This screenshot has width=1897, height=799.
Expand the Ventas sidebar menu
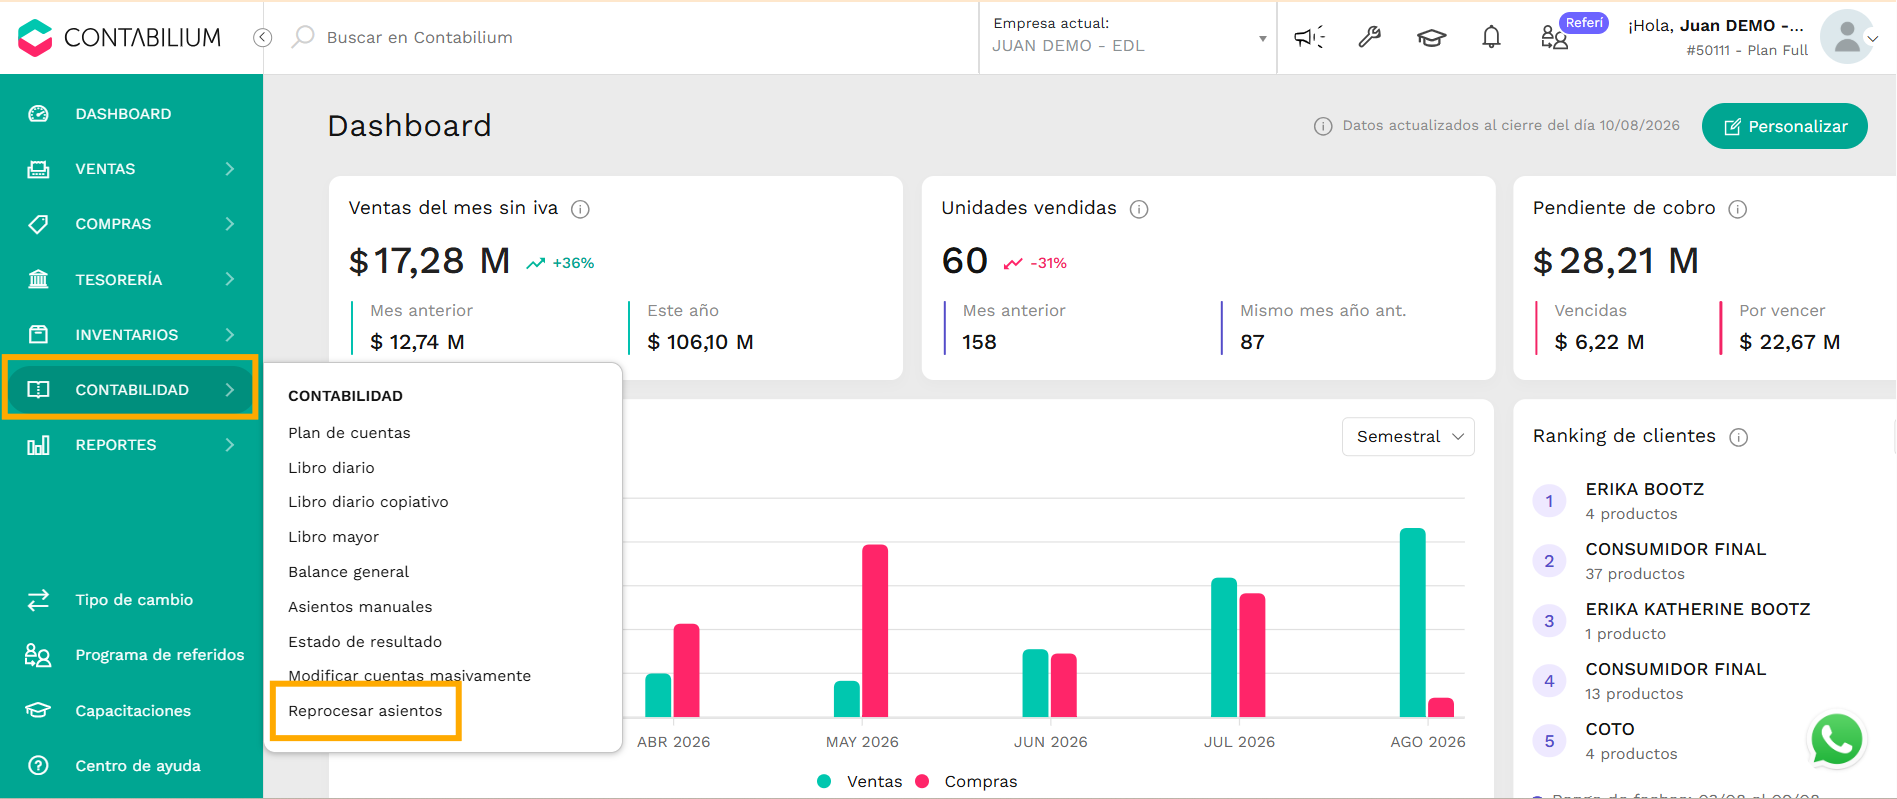point(131,169)
